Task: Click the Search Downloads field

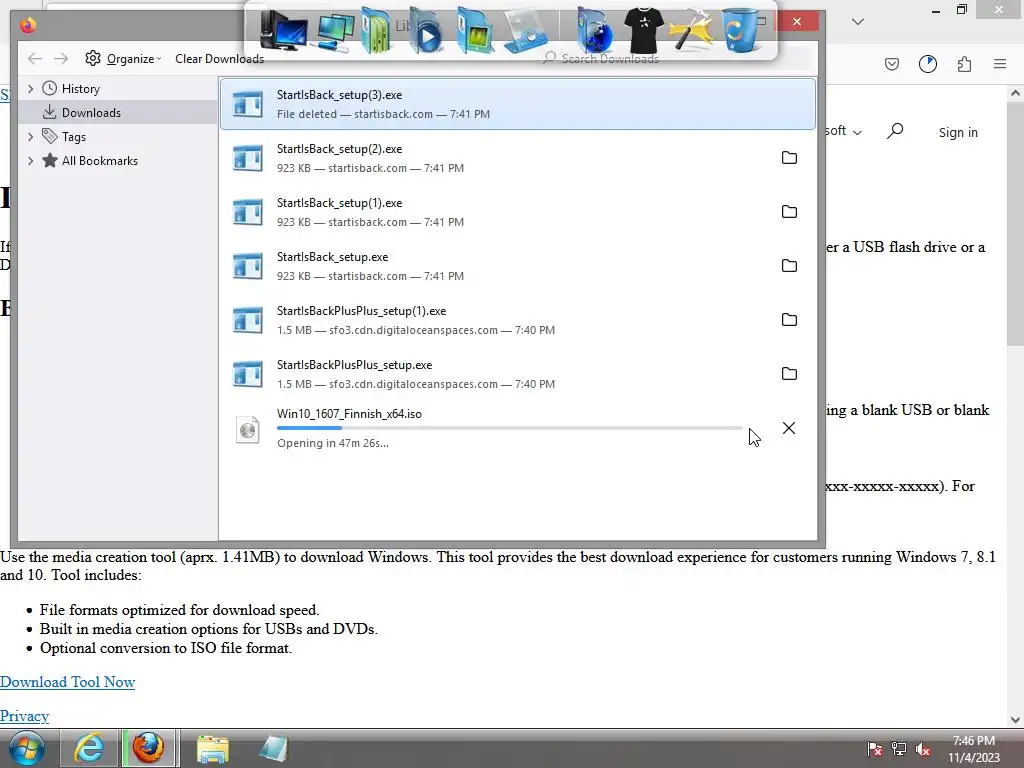Action: pos(677,59)
